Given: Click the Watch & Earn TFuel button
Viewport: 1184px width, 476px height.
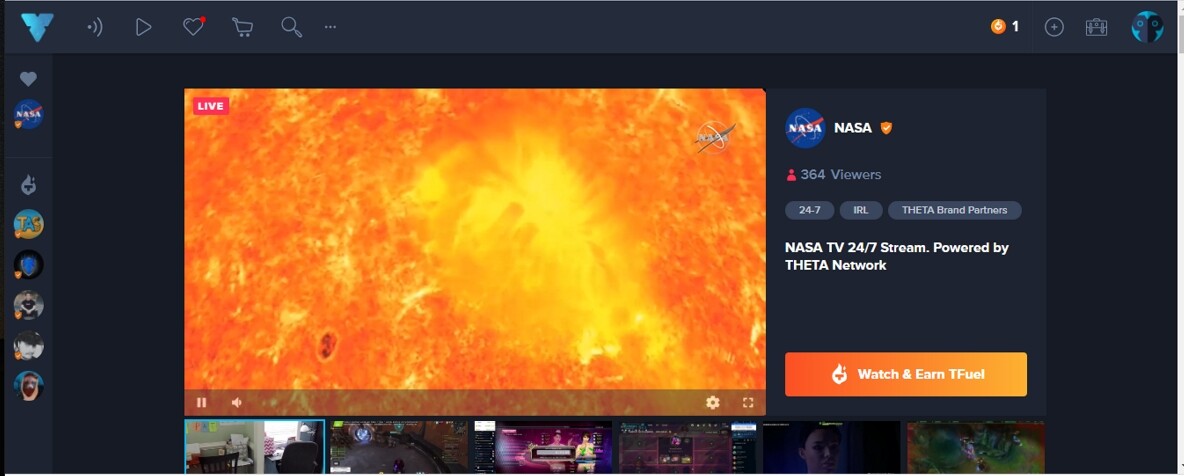Looking at the screenshot, I should pos(905,374).
